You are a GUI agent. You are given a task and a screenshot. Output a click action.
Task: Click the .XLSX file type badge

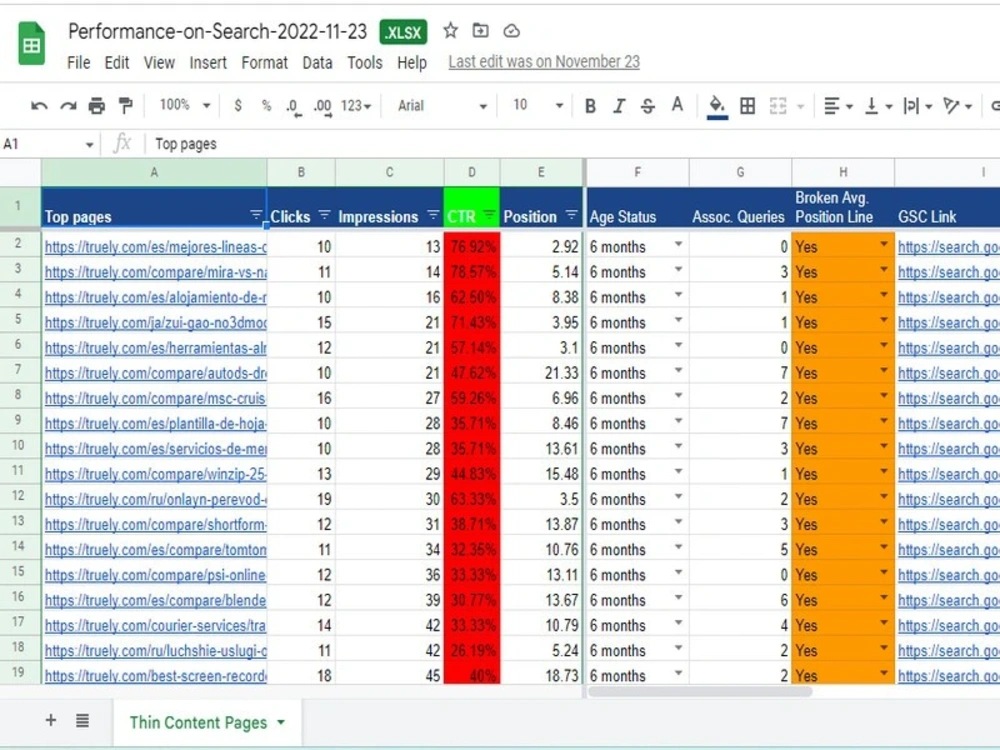pyautogui.click(x=403, y=32)
